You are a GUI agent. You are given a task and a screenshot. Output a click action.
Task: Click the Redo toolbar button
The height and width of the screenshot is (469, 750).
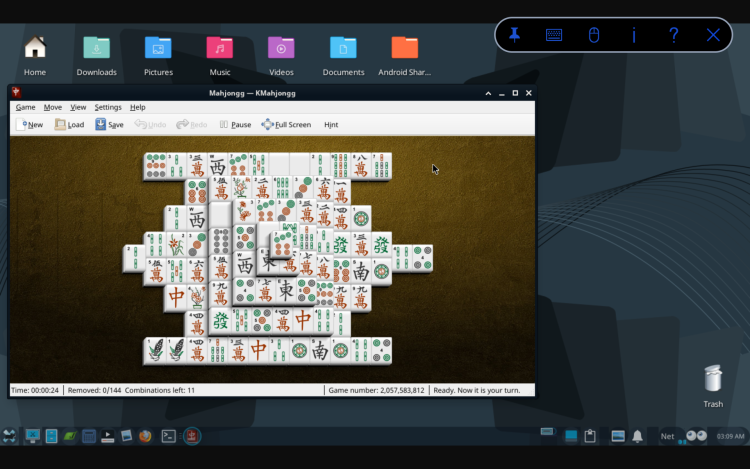click(191, 125)
